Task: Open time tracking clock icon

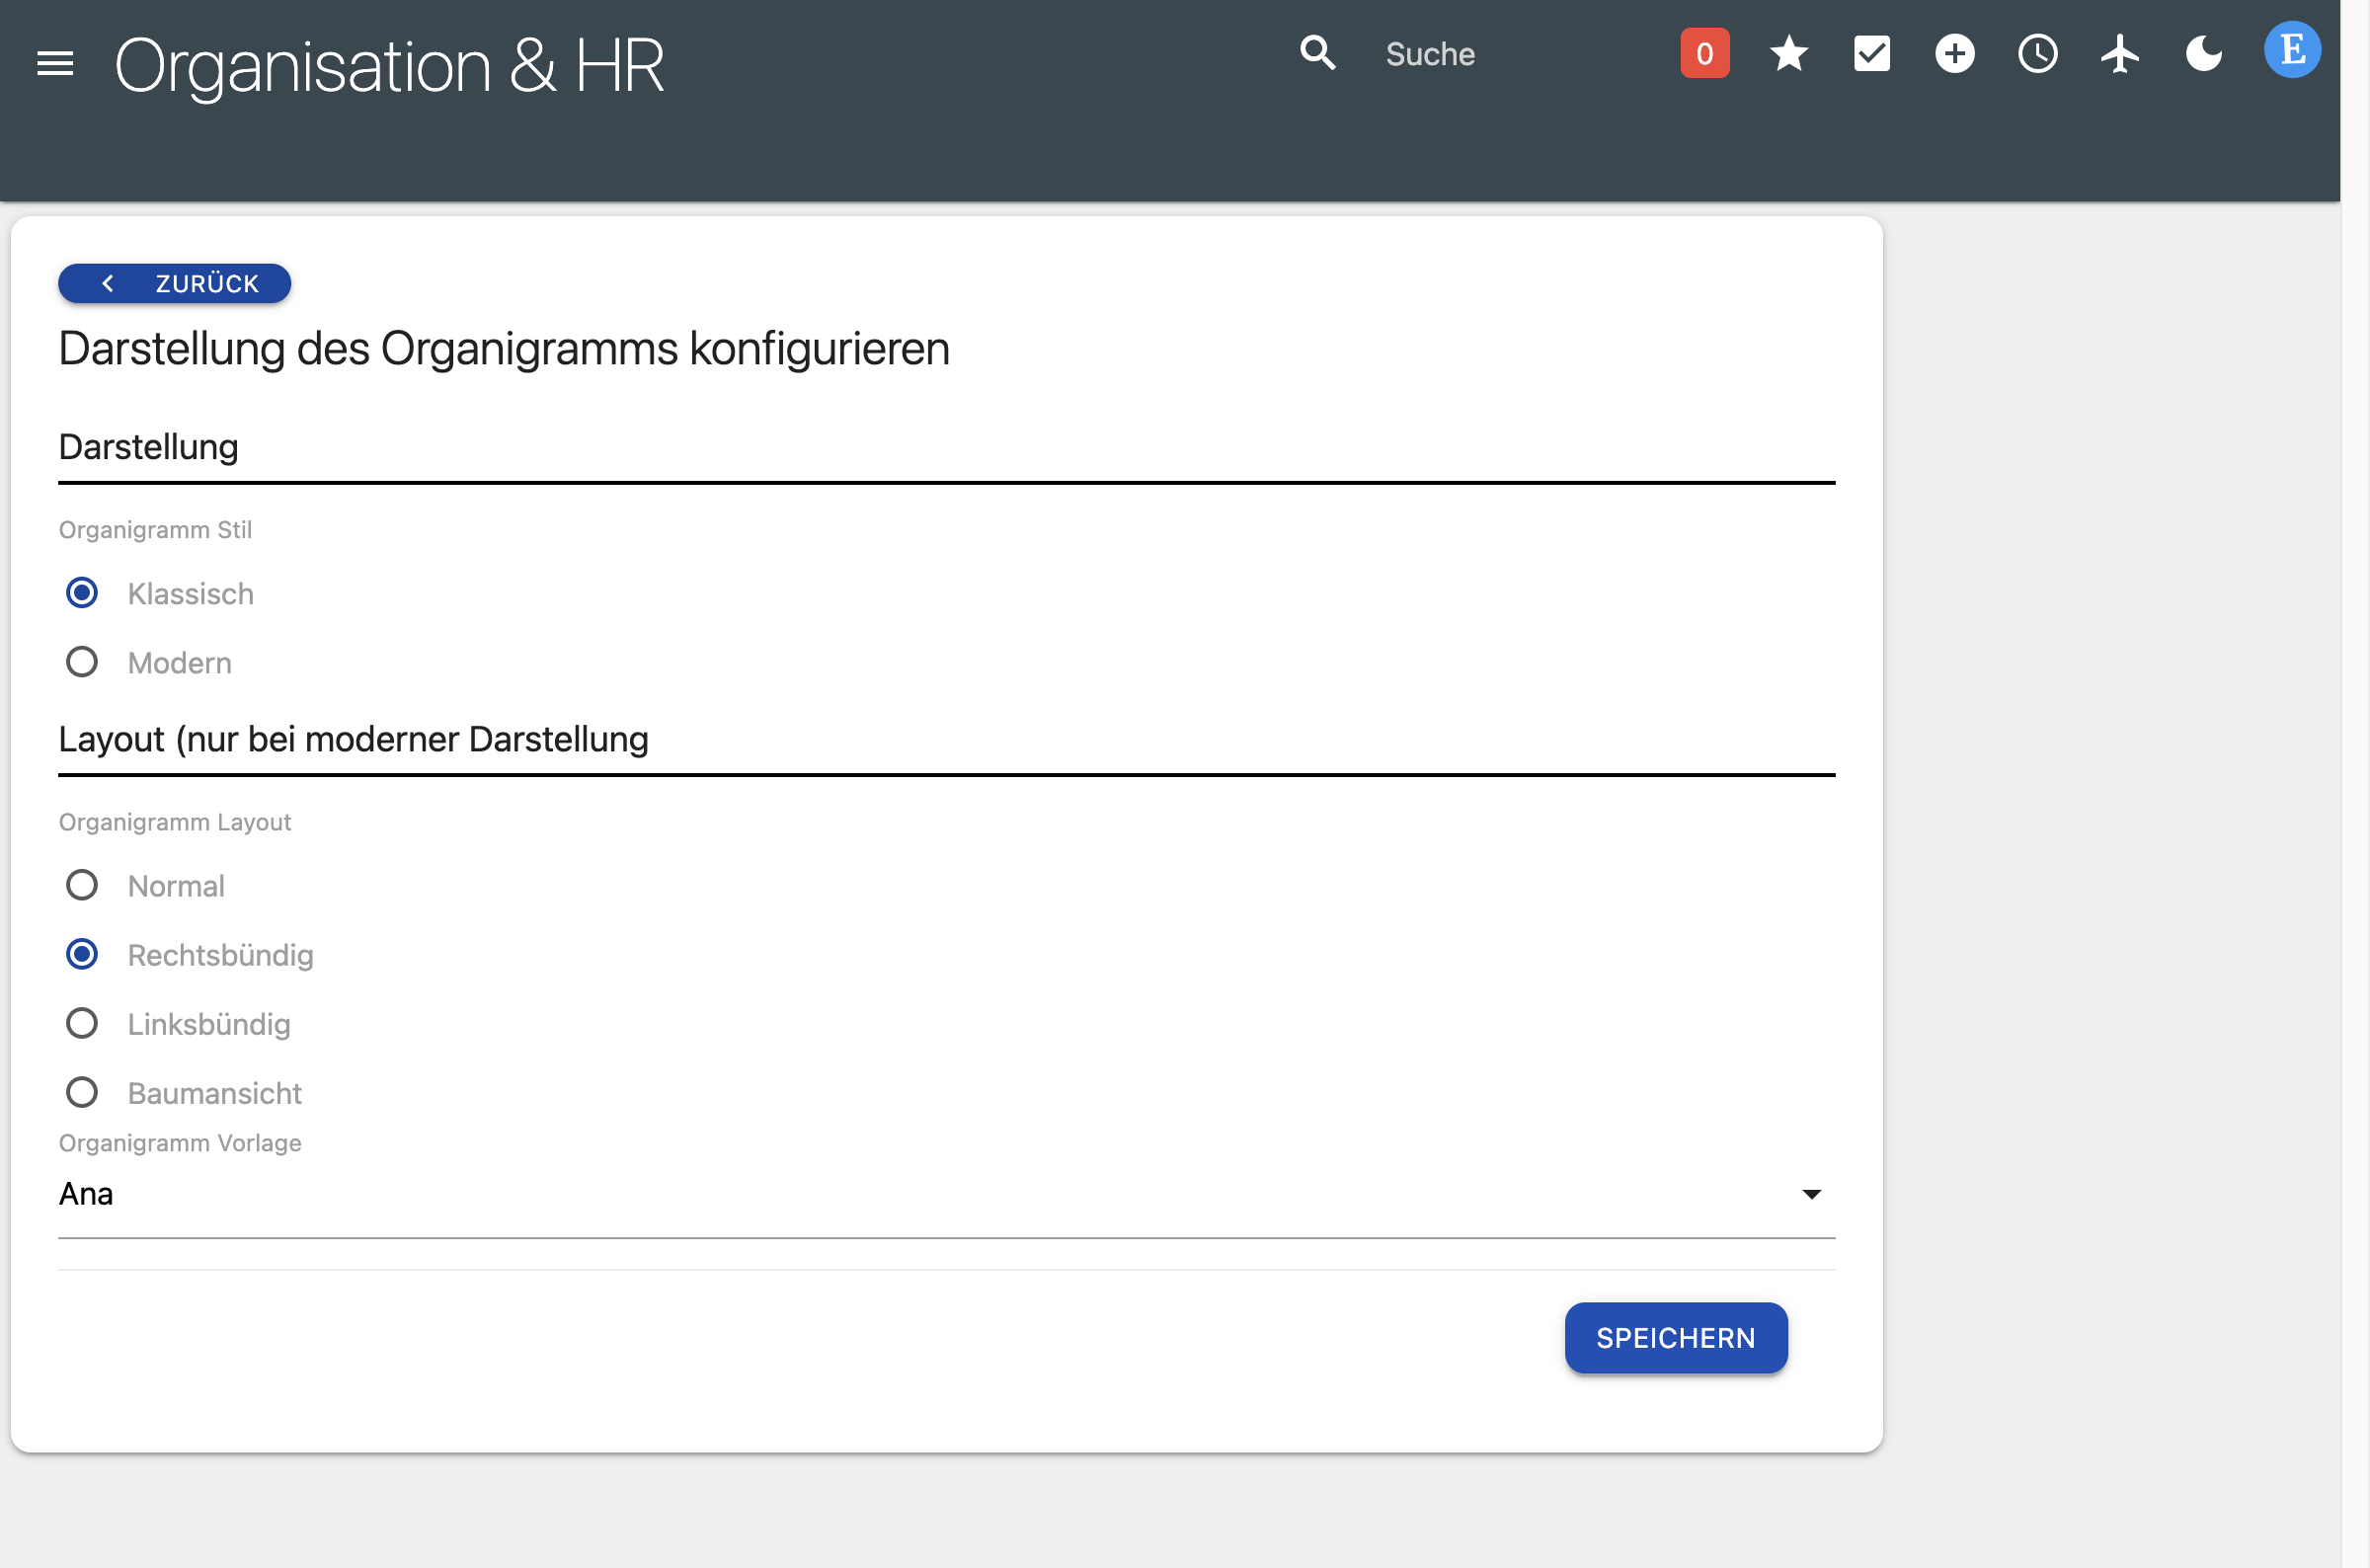Action: coord(2037,54)
